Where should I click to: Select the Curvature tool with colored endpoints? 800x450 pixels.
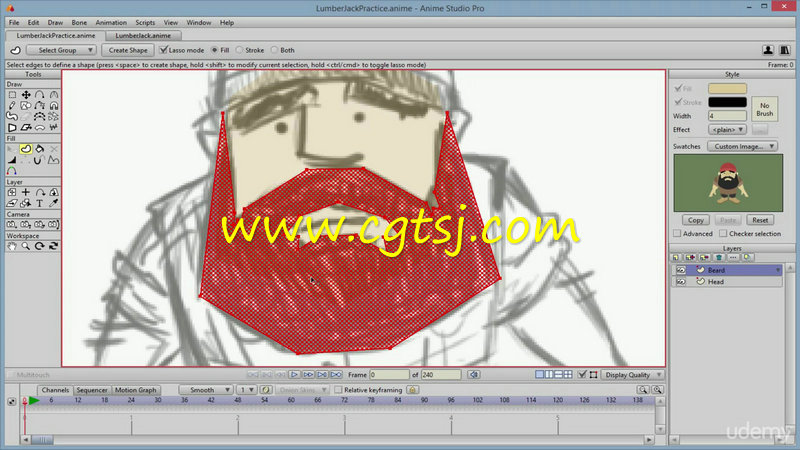tap(12, 171)
